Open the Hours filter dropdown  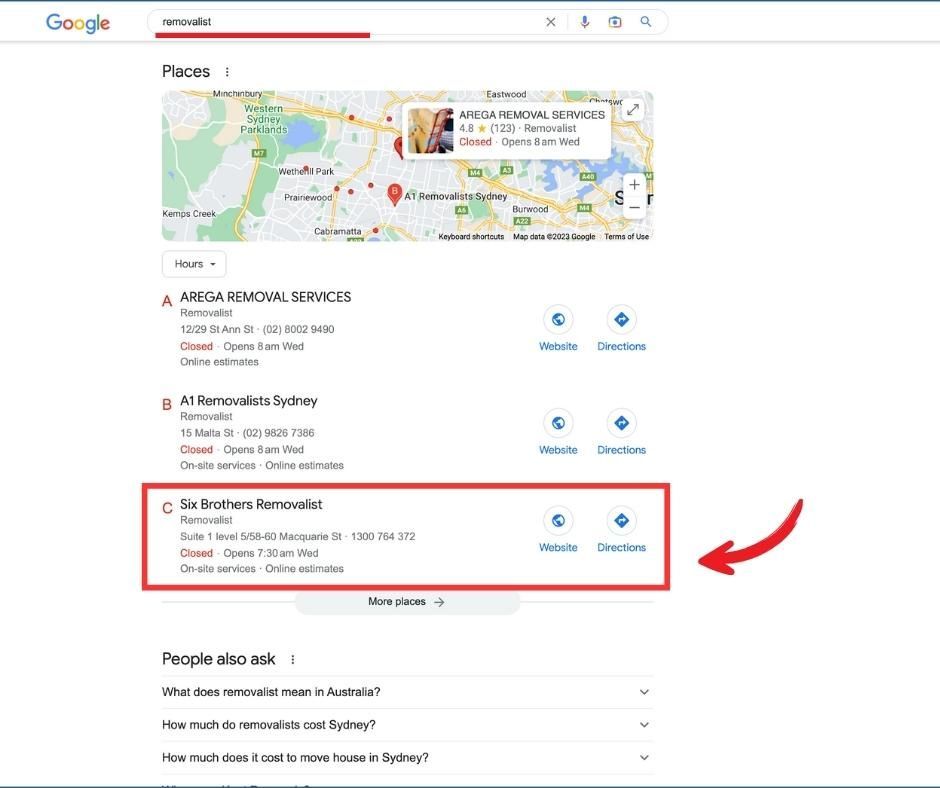point(194,264)
